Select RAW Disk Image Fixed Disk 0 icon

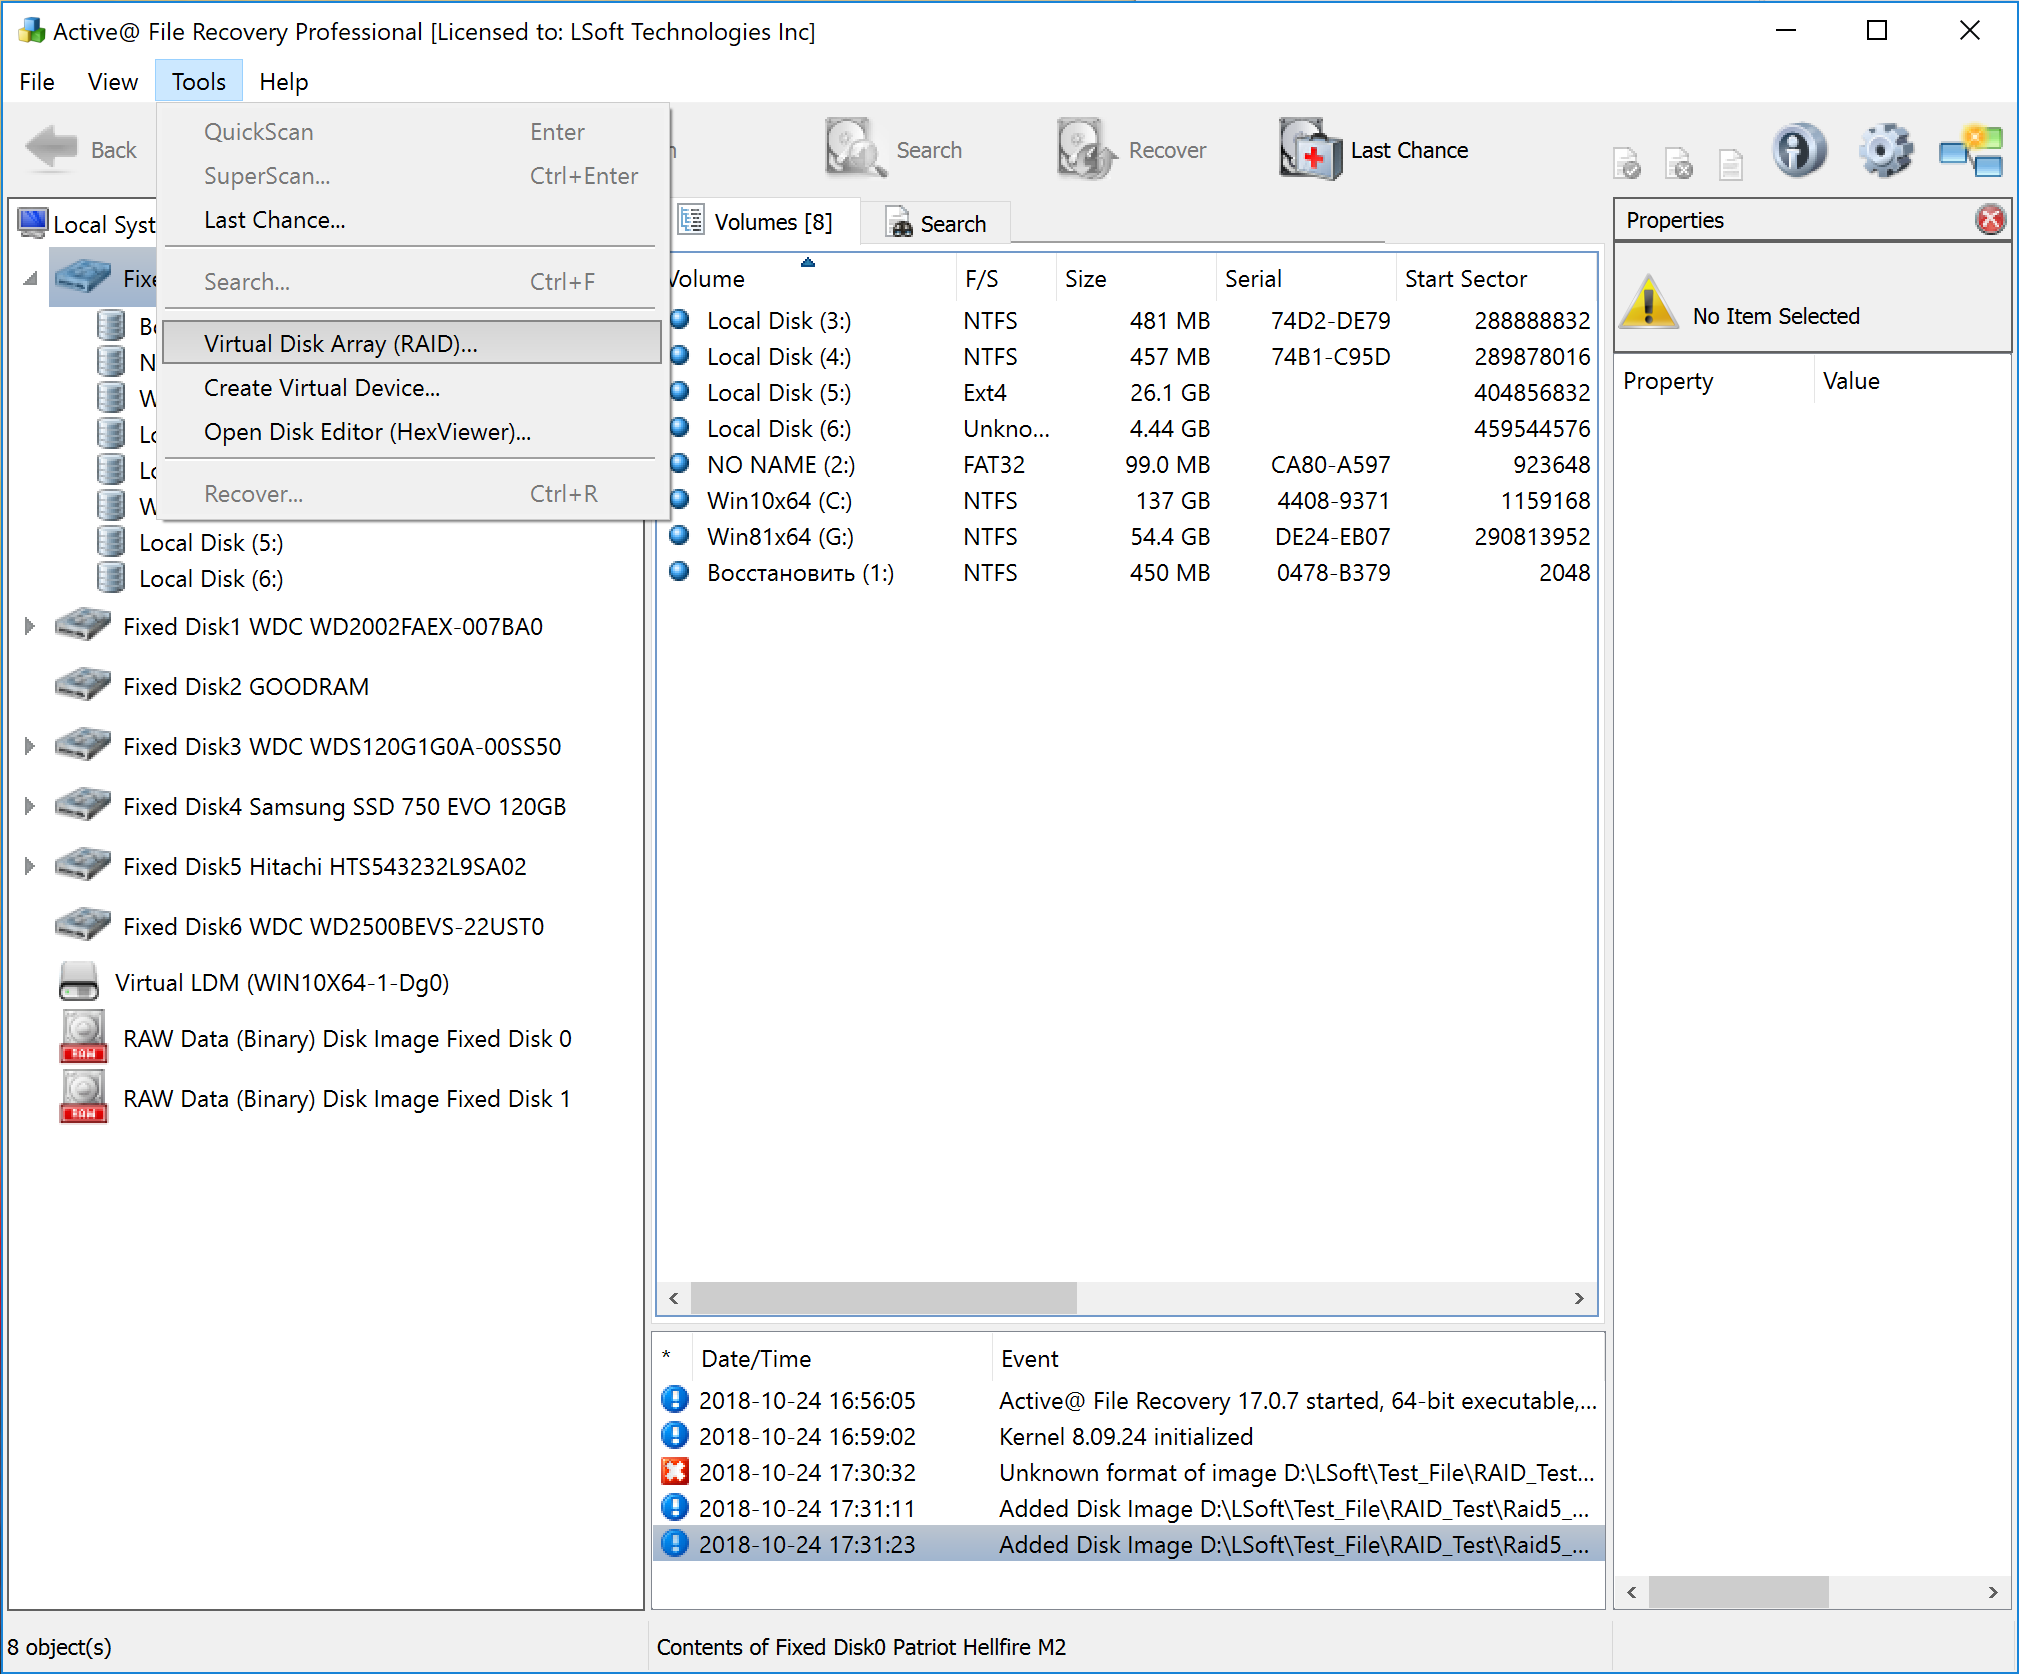click(x=84, y=1037)
